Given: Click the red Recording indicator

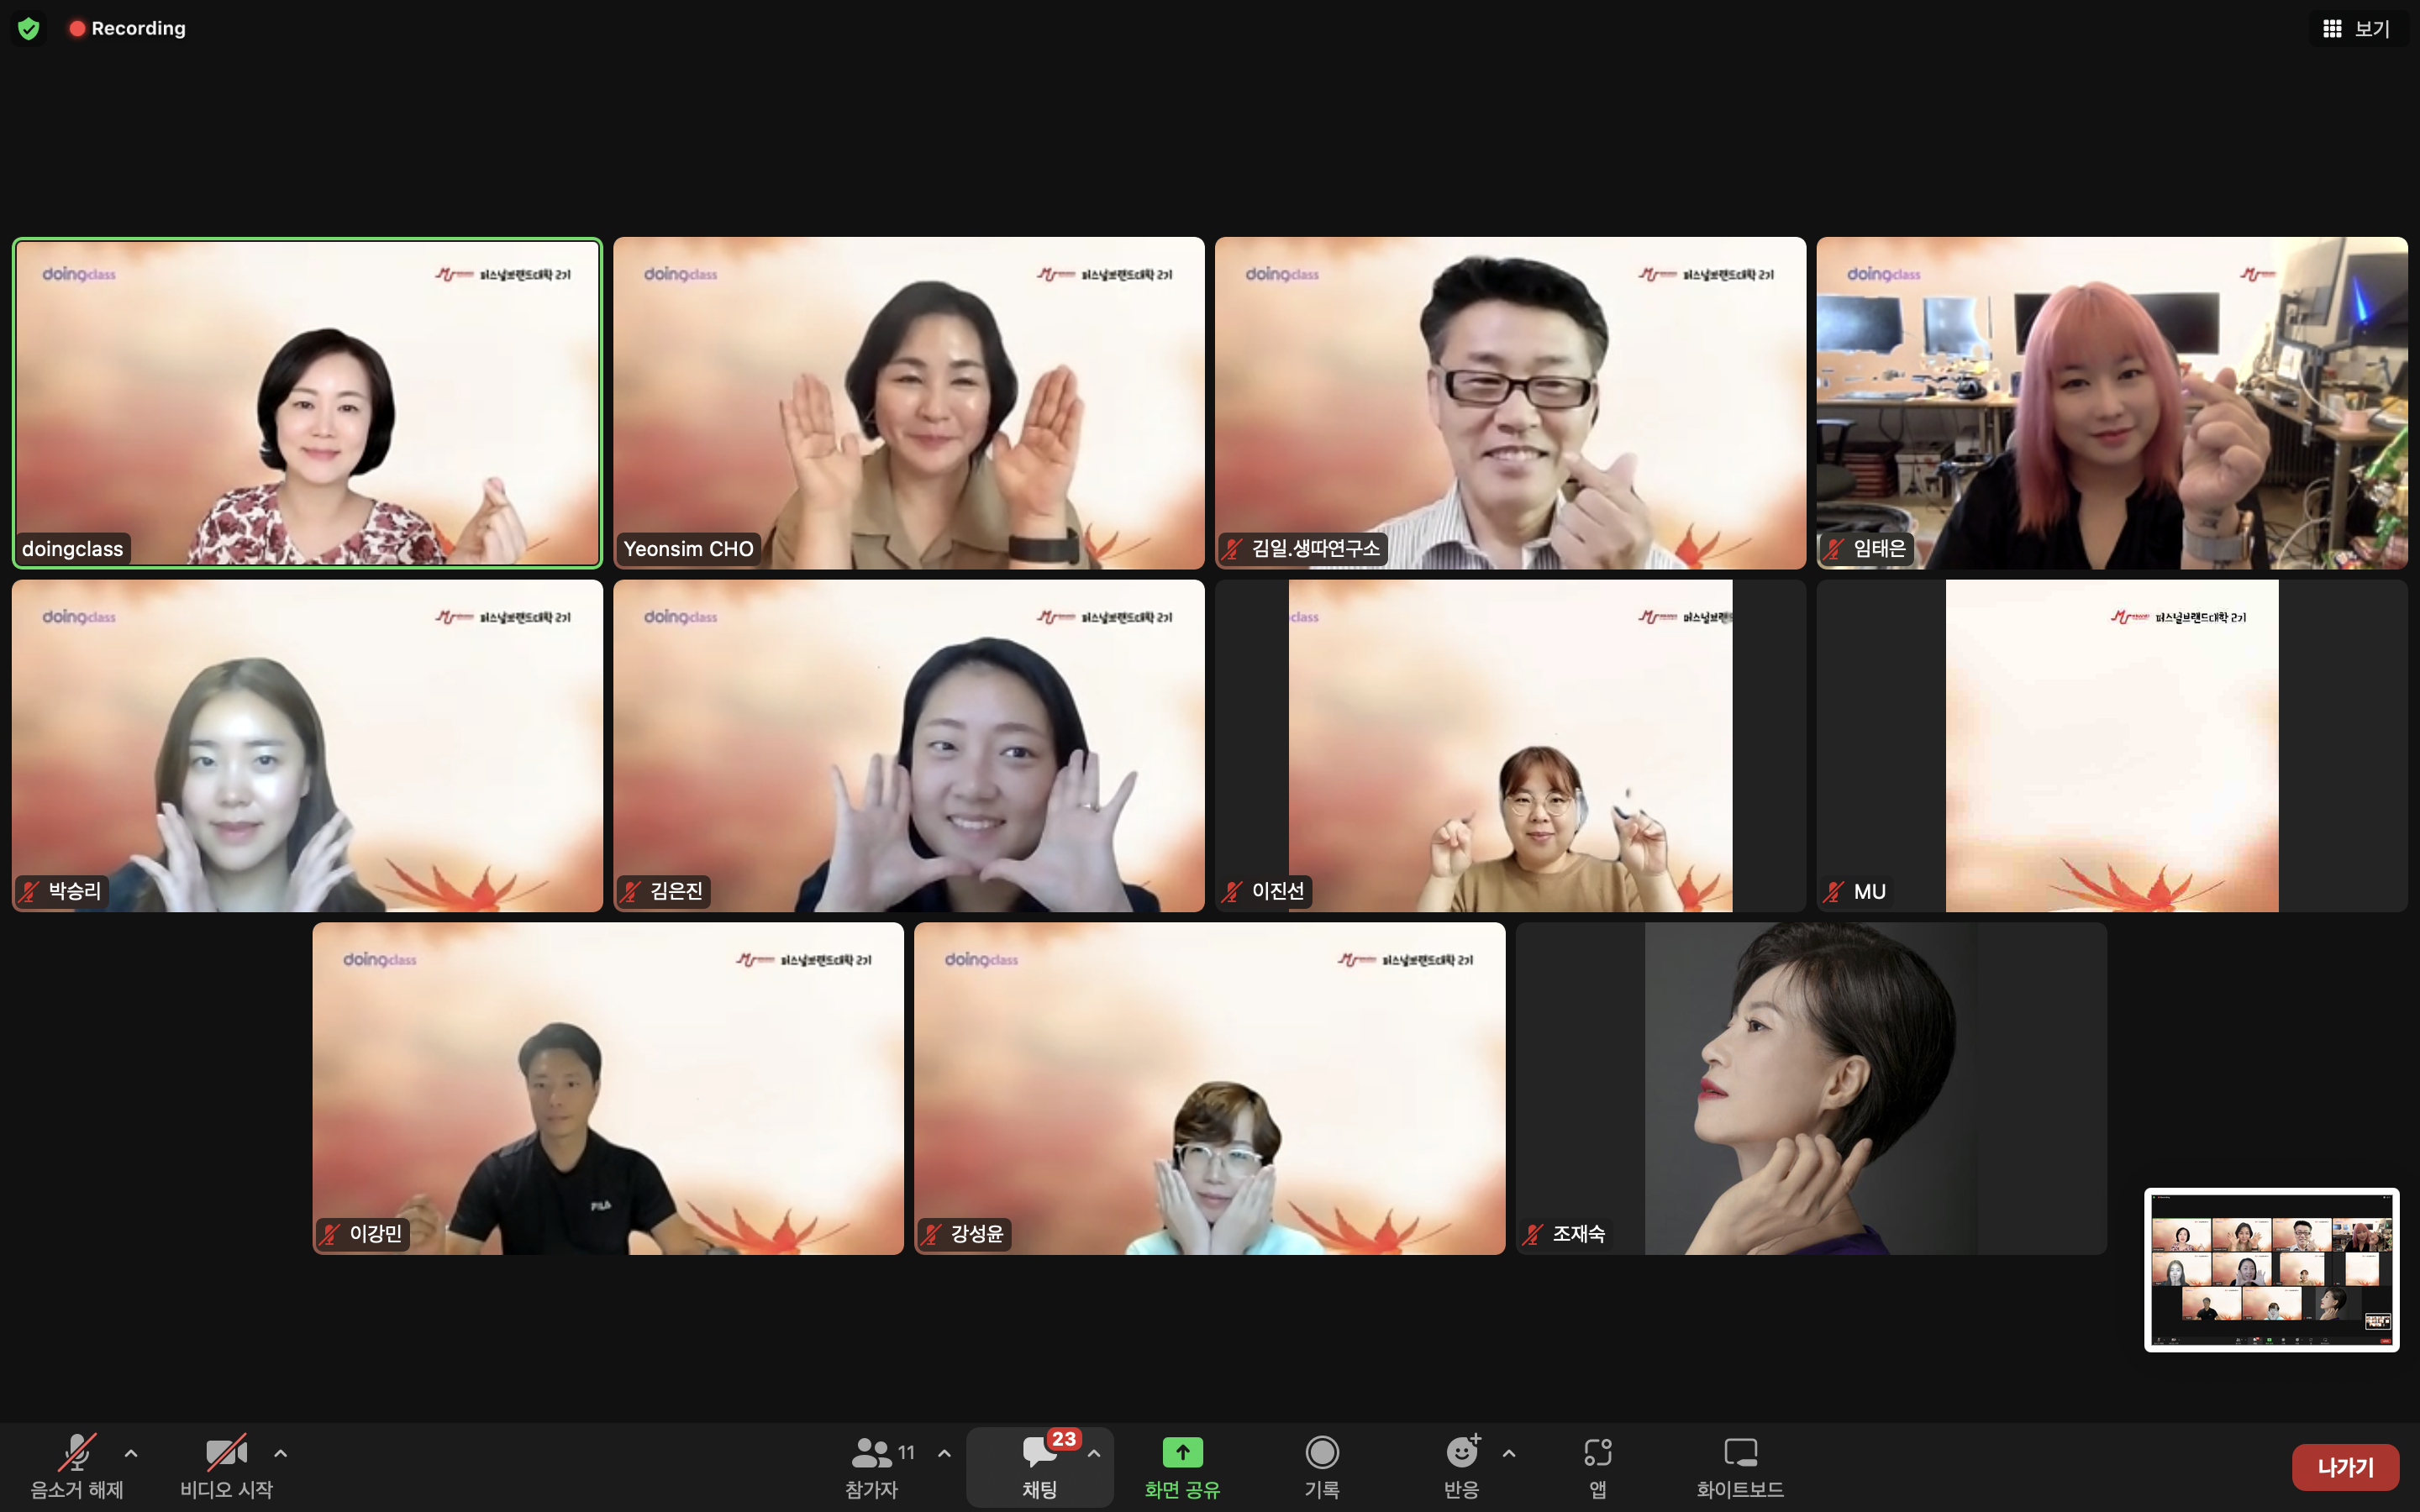Looking at the screenshot, I should point(127,28).
